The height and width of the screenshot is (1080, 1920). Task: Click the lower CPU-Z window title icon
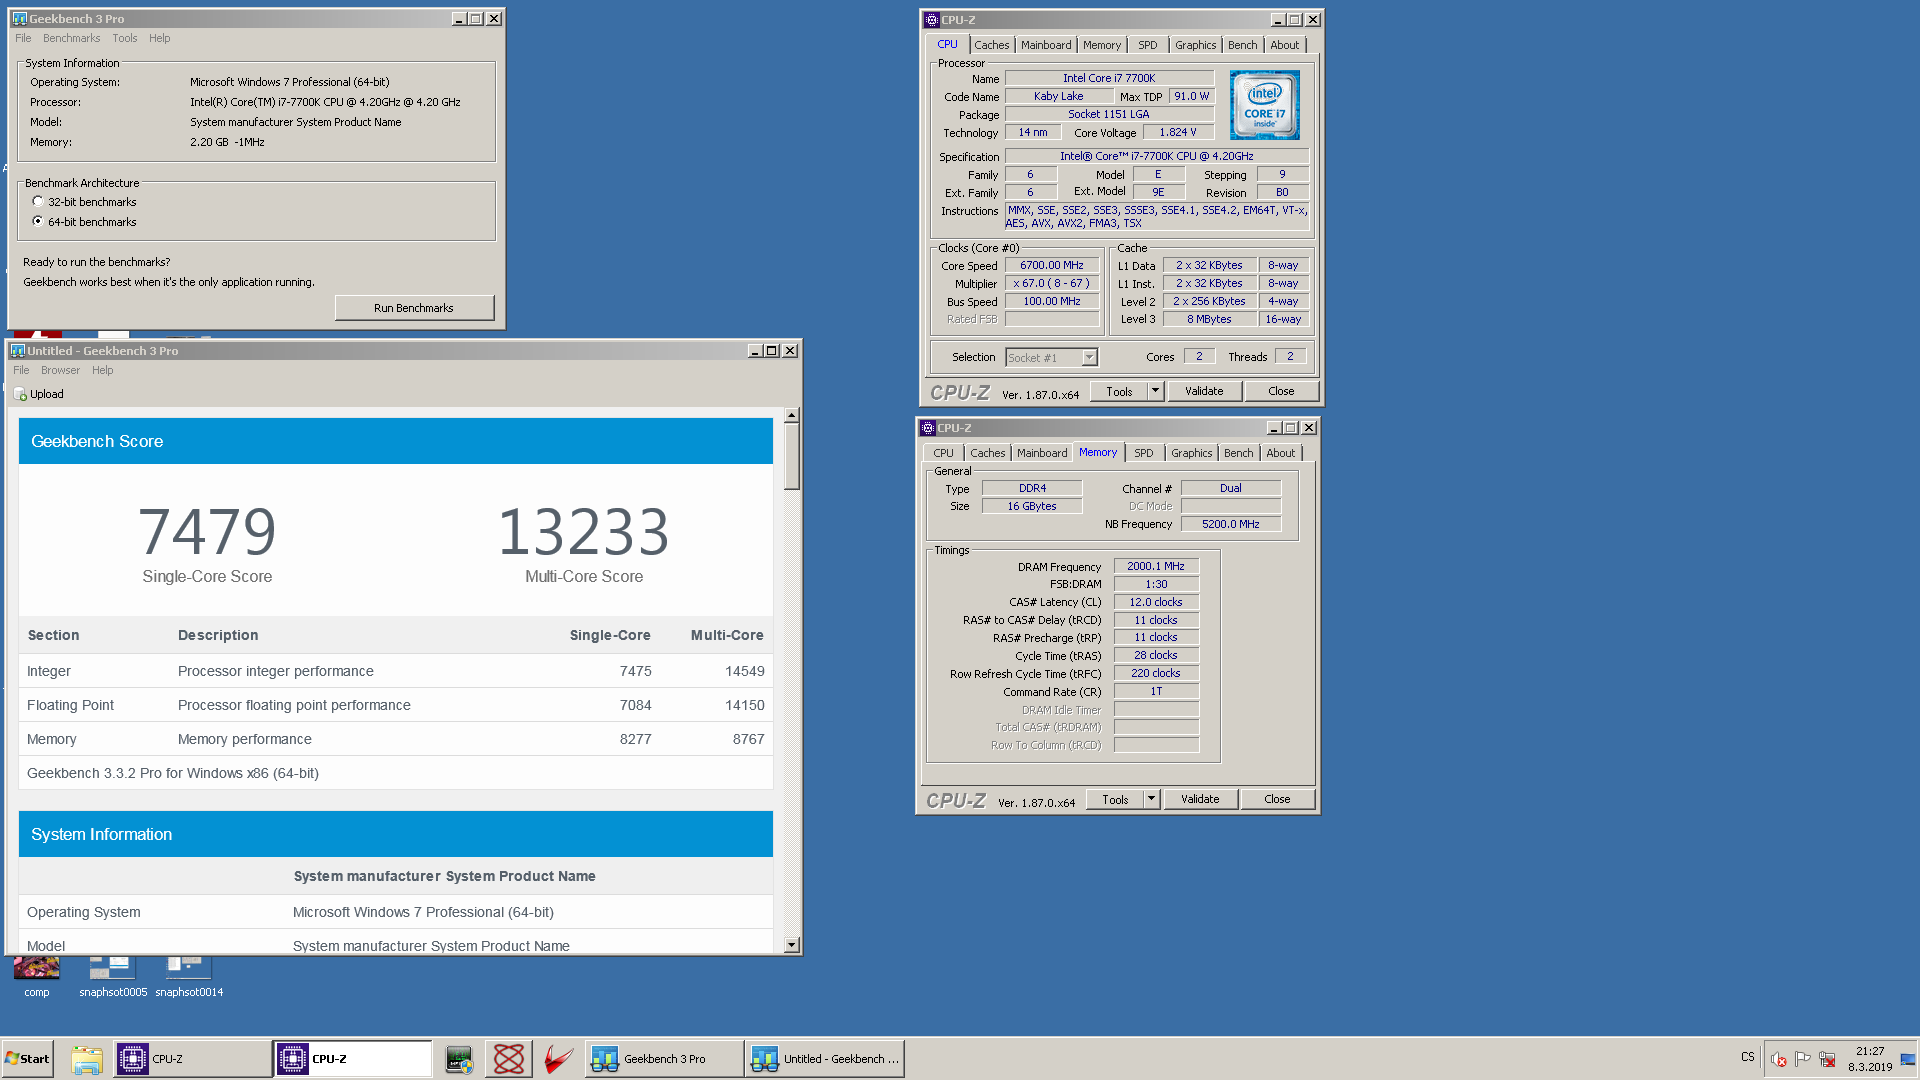click(927, 428)
